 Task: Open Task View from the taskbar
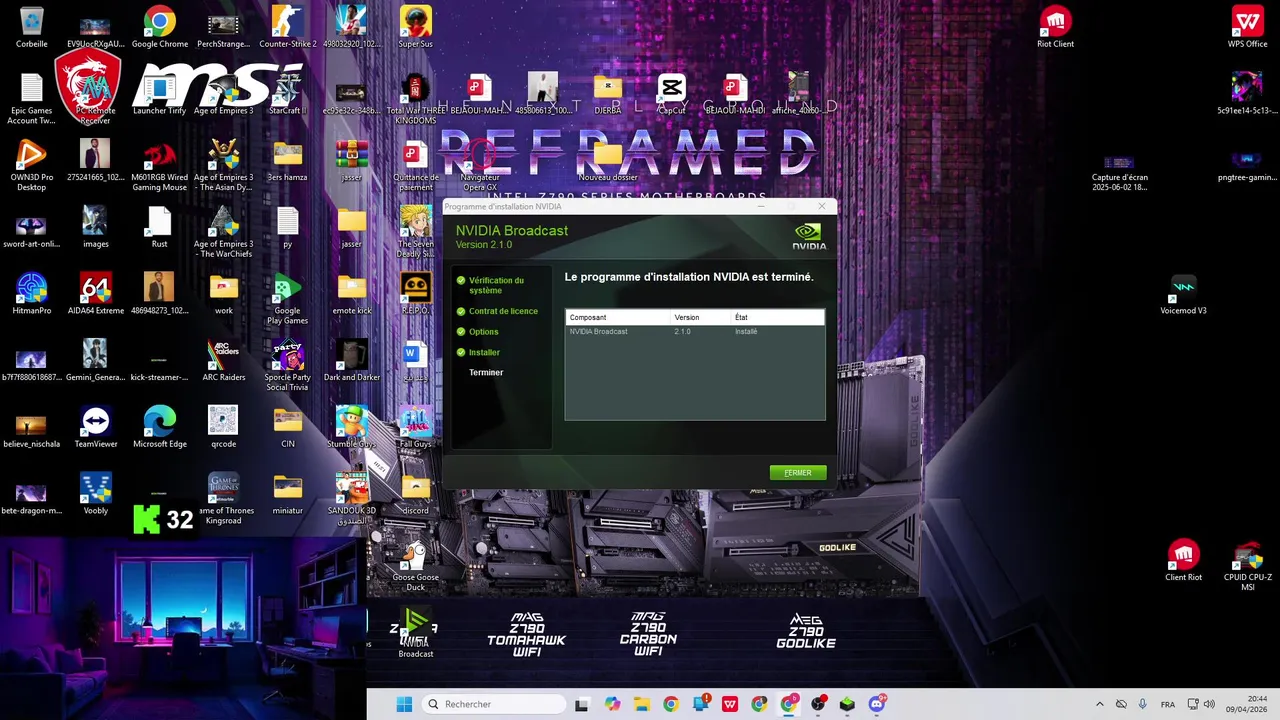582,704
